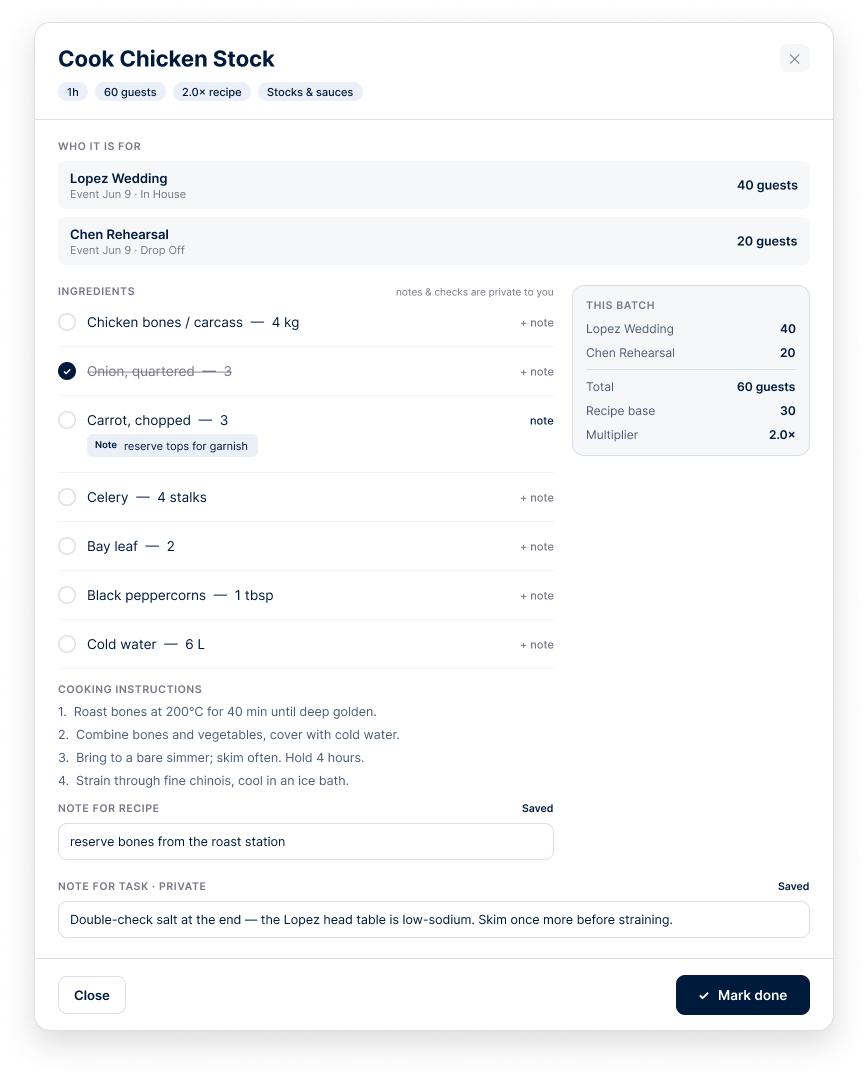Screen dimensions: 868x1077
Task: Click the Mark done button
Action: point(742,995)
